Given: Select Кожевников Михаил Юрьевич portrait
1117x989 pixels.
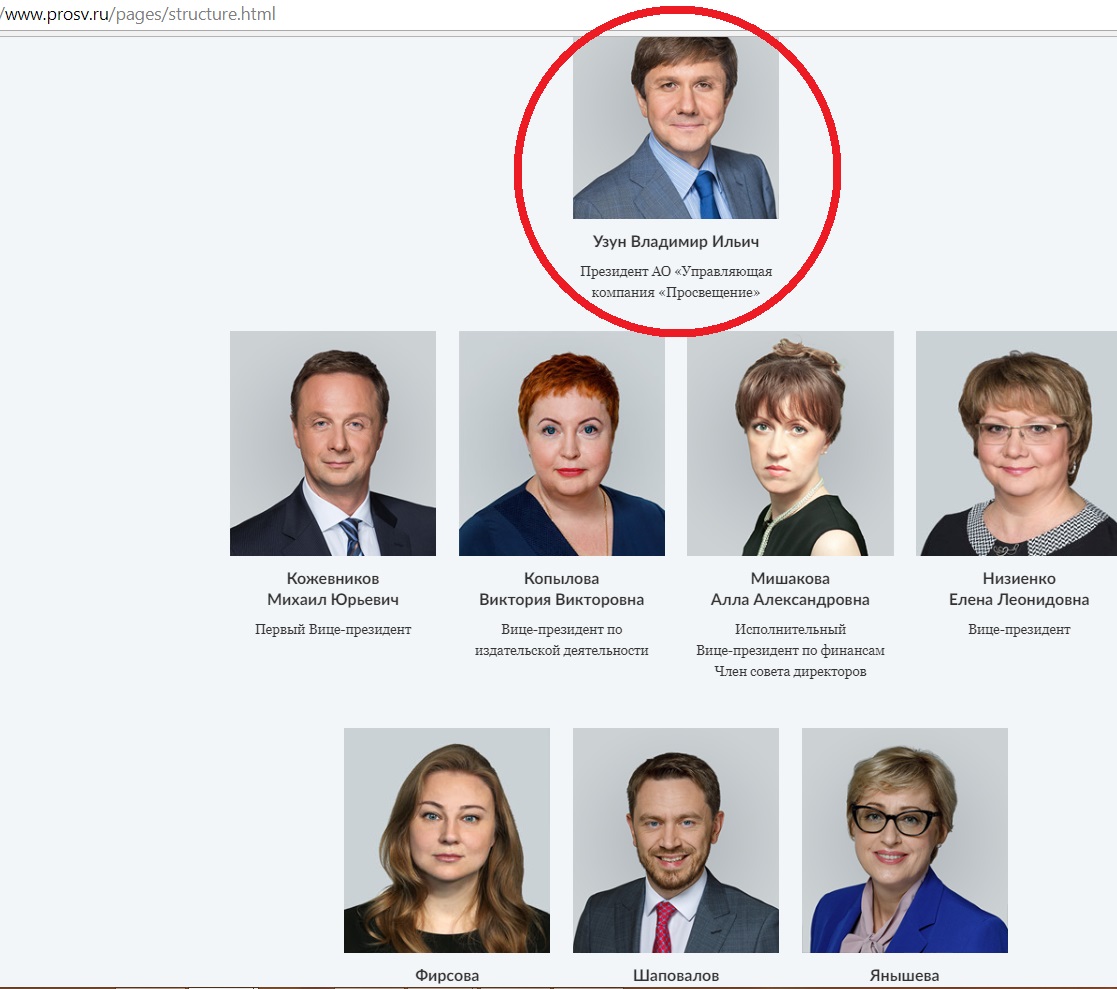Looking at the screenshot, I should point(333,443).
